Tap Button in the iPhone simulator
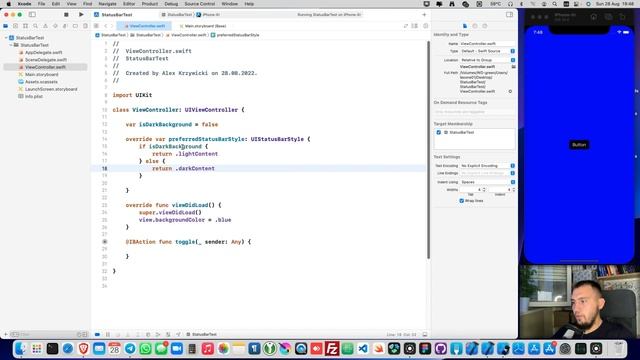The height and width of the screenshot is (360, 640). (x=579, y=145)
